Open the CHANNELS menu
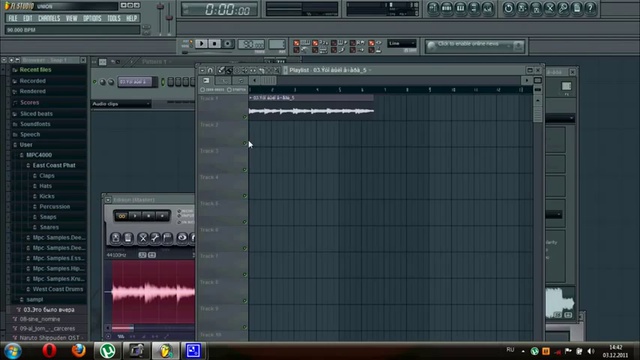 point(49,18)
